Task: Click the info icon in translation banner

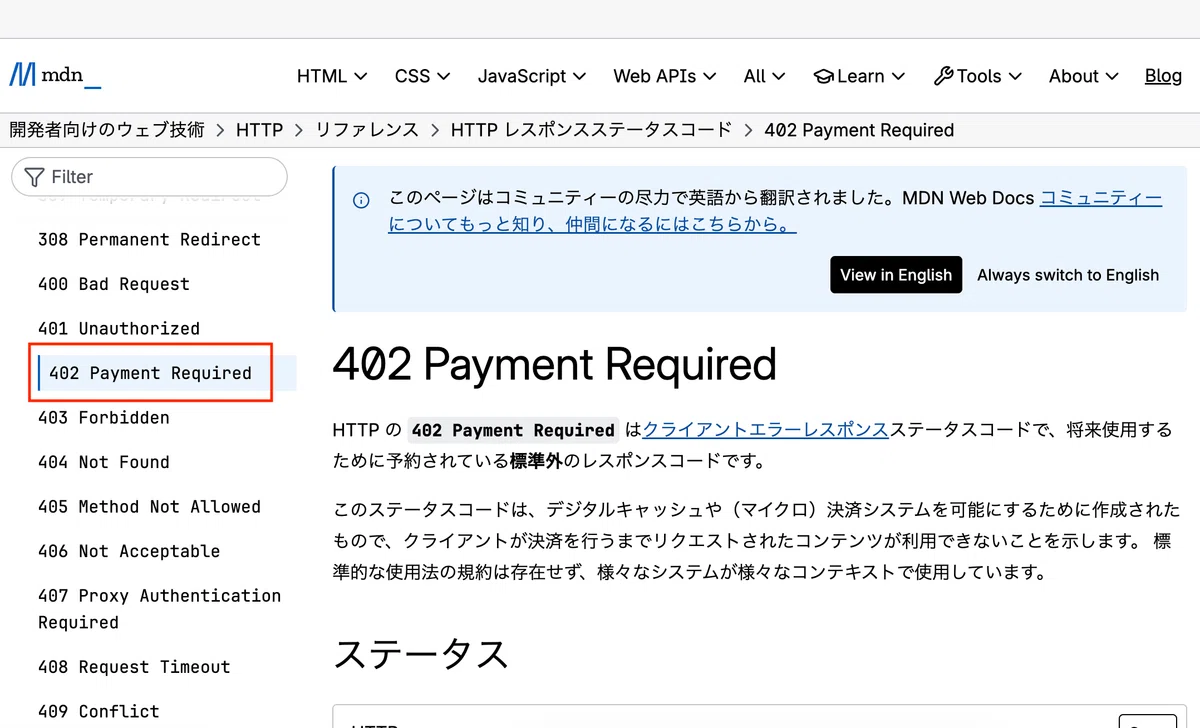Action: pyautogui.click(x=361, y=200)
